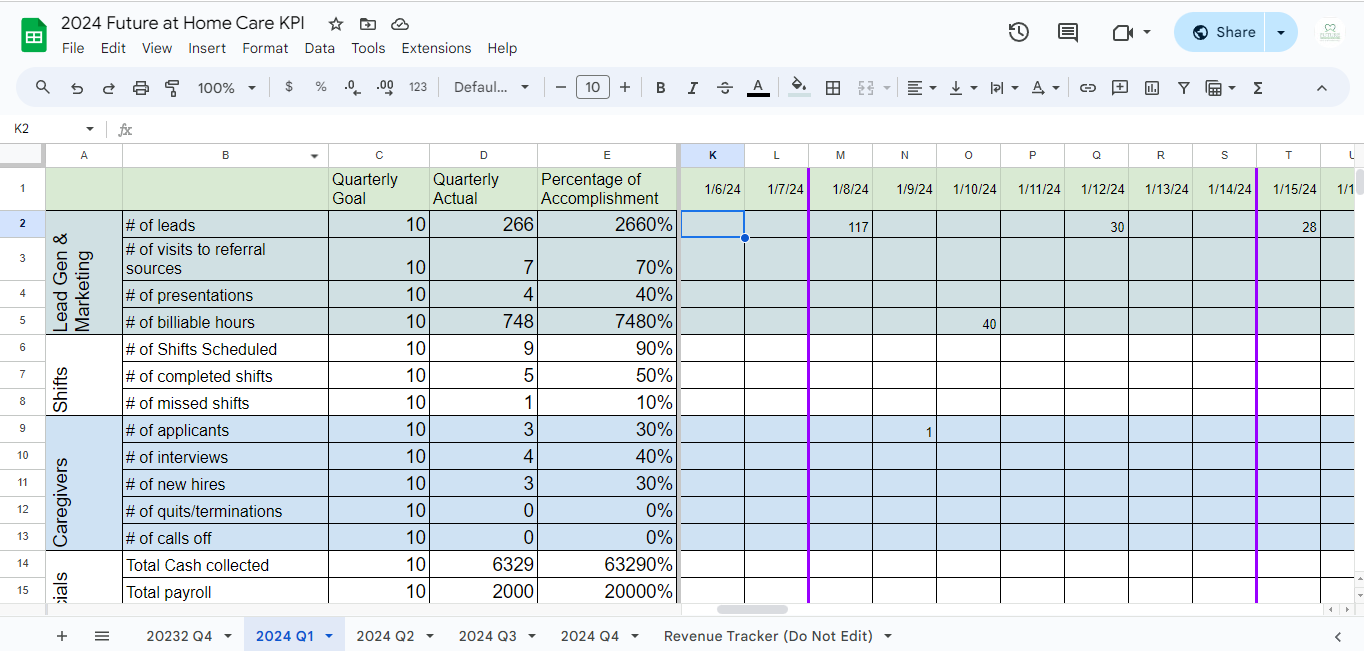This screenshot has height=651, width=1364.
Task: Select the column K header
Action: [x=712, y=155]
